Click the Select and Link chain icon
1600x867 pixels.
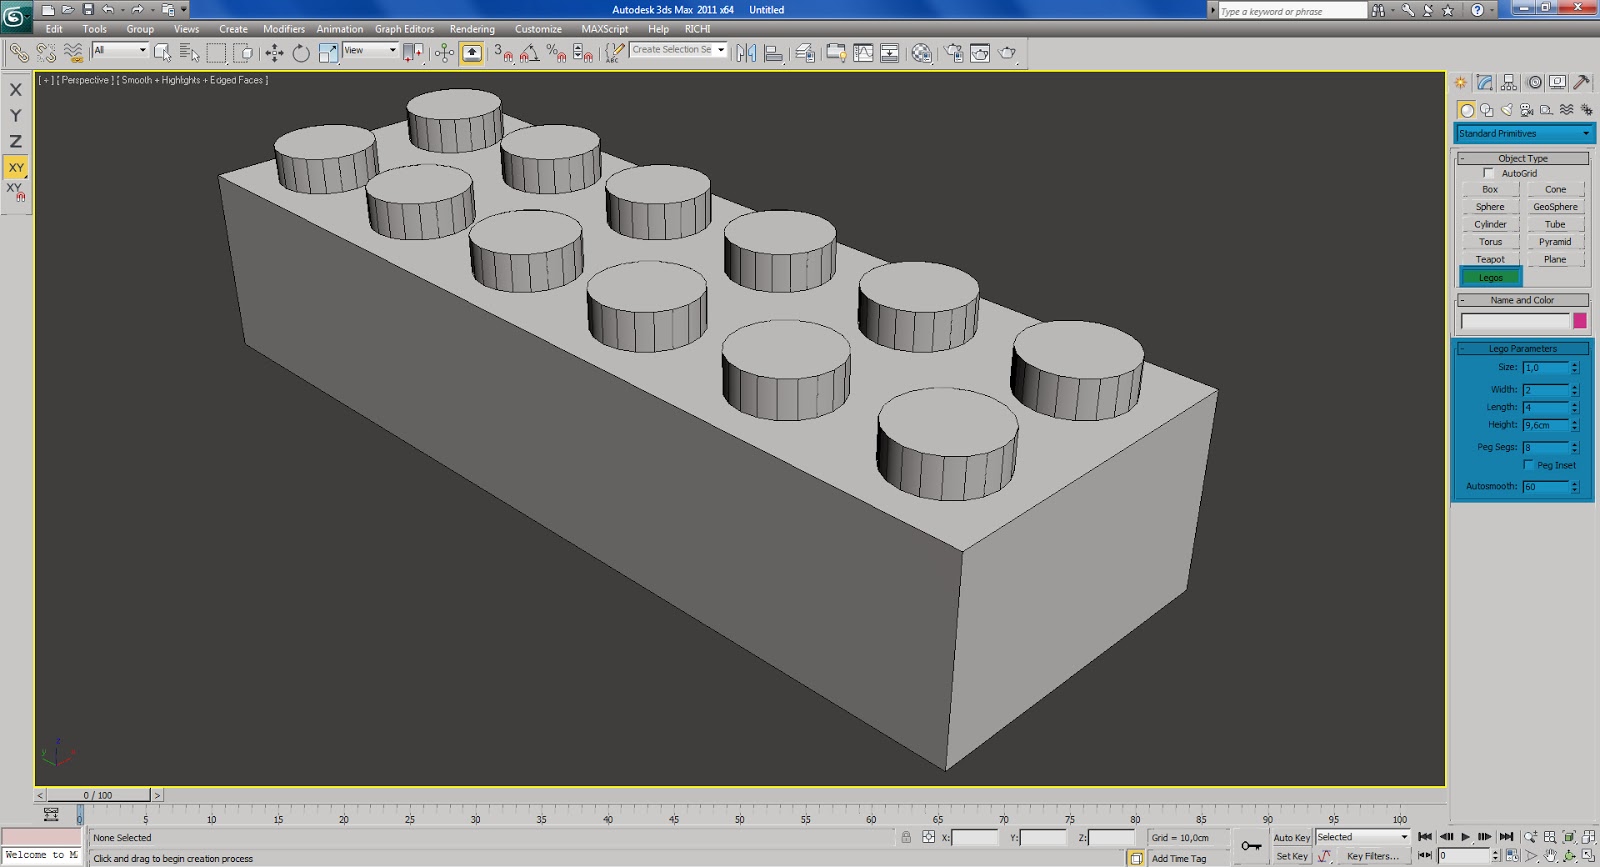tap(19, 53)
